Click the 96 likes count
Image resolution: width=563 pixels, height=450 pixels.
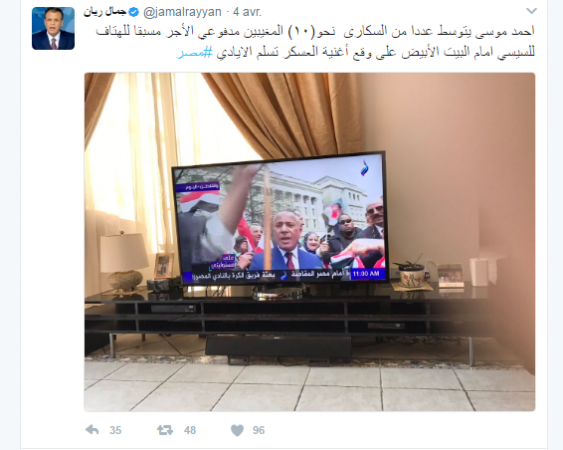coord(259,430)
